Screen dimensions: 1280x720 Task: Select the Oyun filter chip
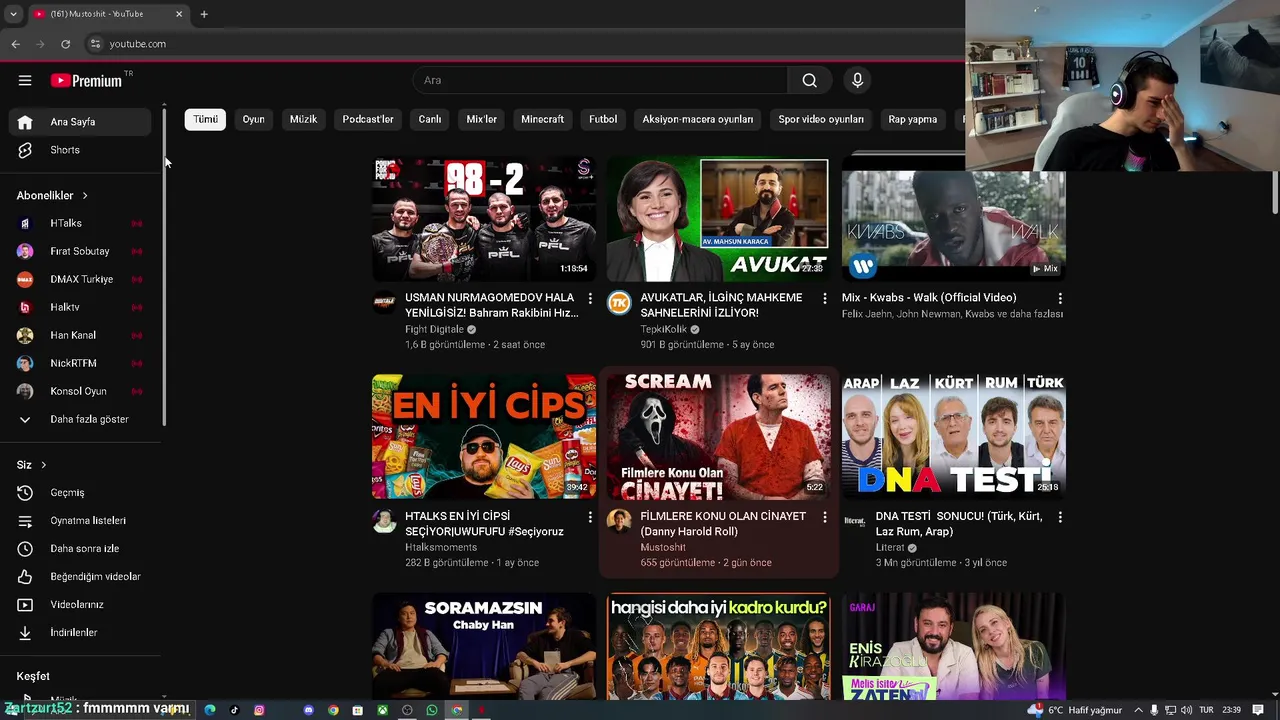(x=254, y=119)
